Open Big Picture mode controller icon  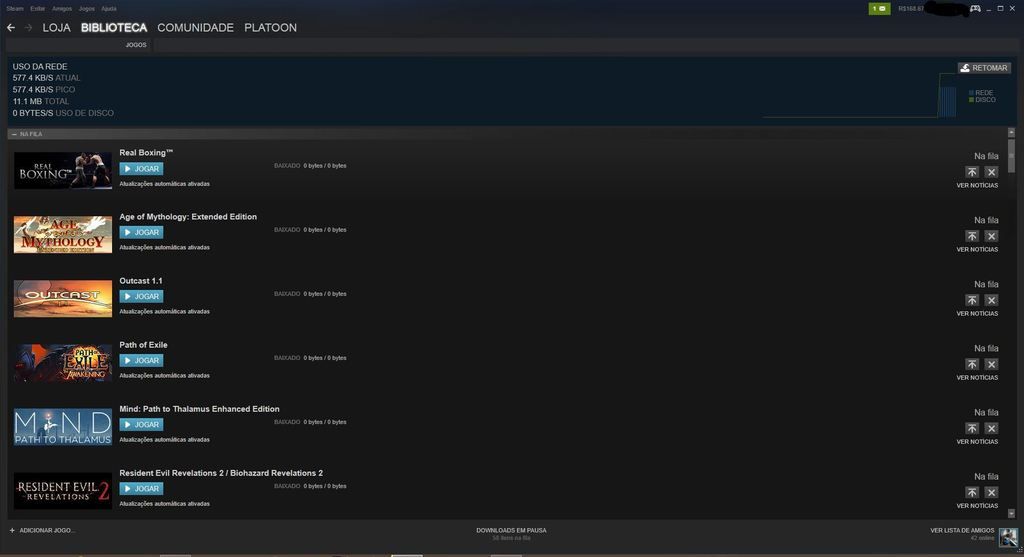[x=975, y=9]
